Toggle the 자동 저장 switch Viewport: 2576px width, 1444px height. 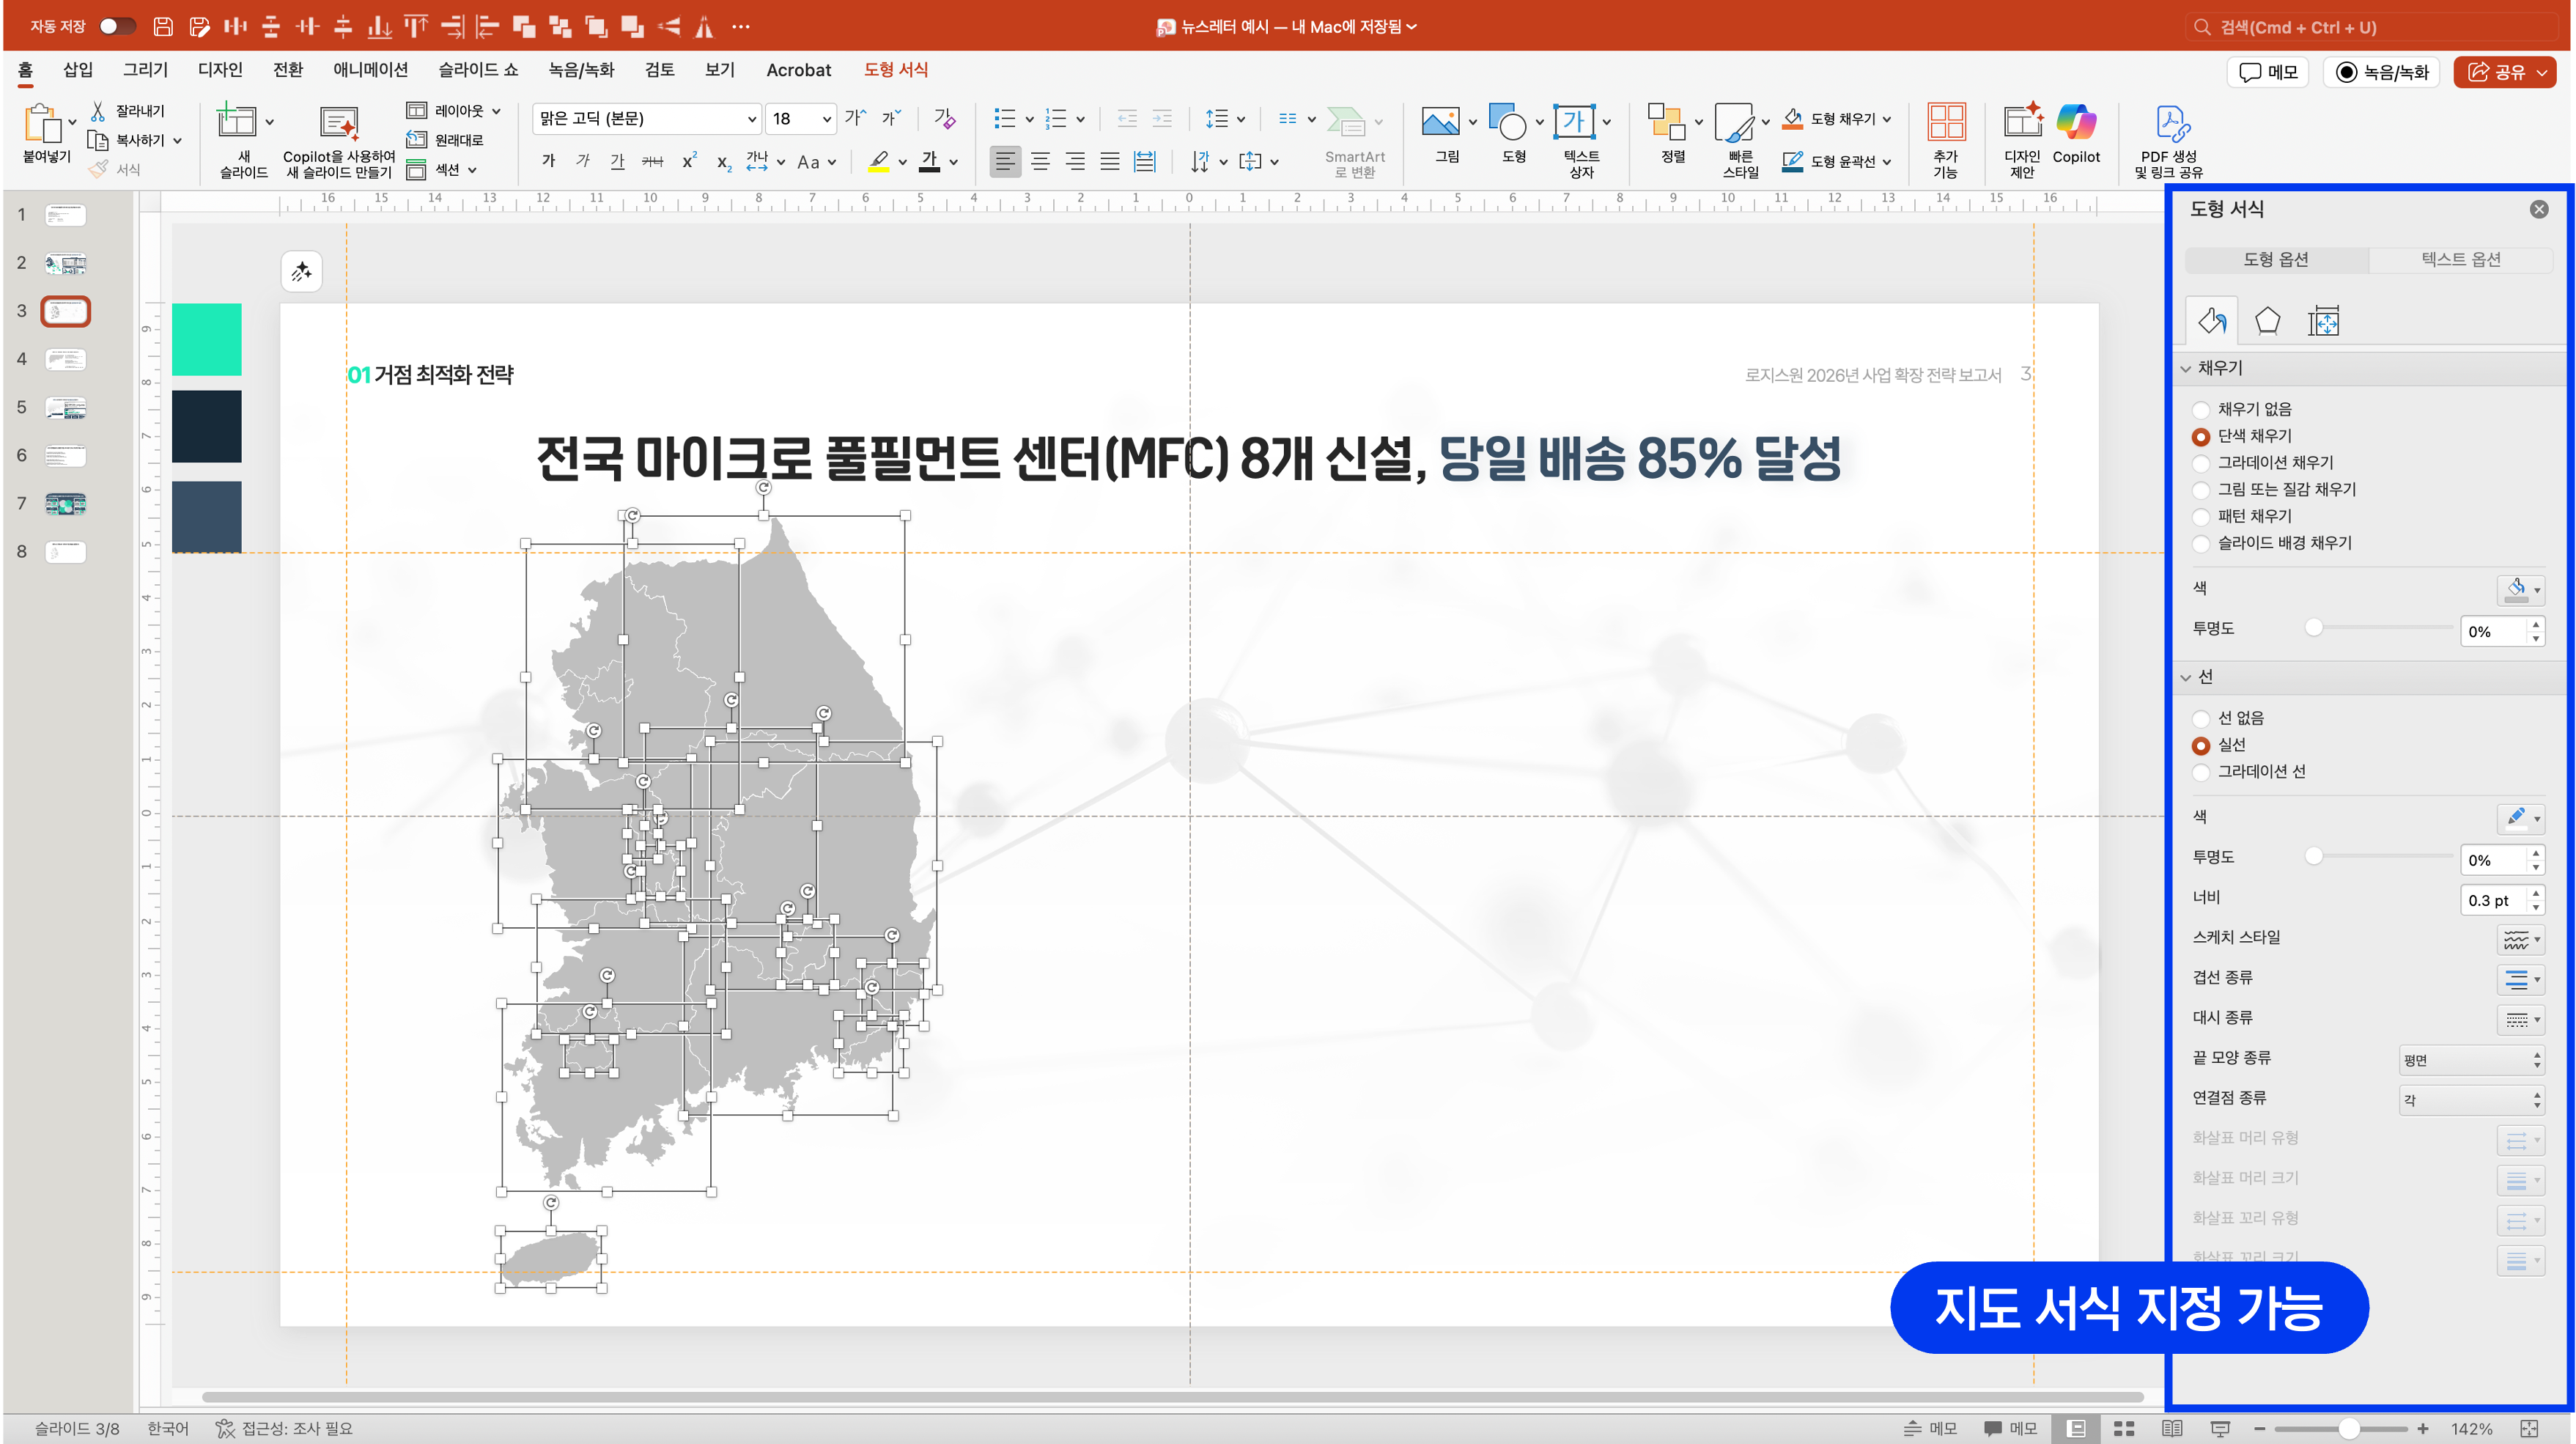(117, 26)
